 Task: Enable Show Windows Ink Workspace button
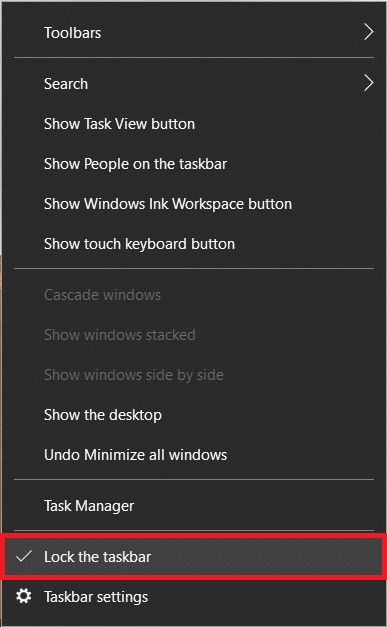194,204
